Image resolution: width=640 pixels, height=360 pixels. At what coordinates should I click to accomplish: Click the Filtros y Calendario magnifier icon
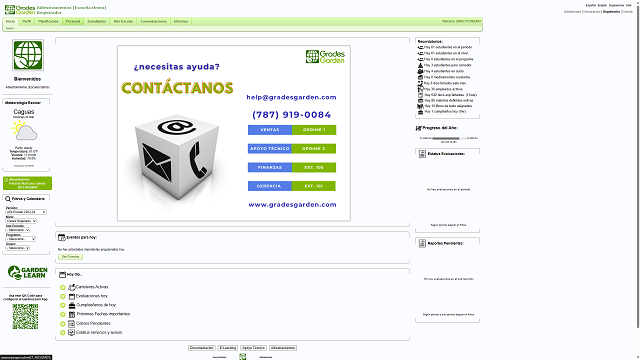pyautogui.click(x=8, y=199)
